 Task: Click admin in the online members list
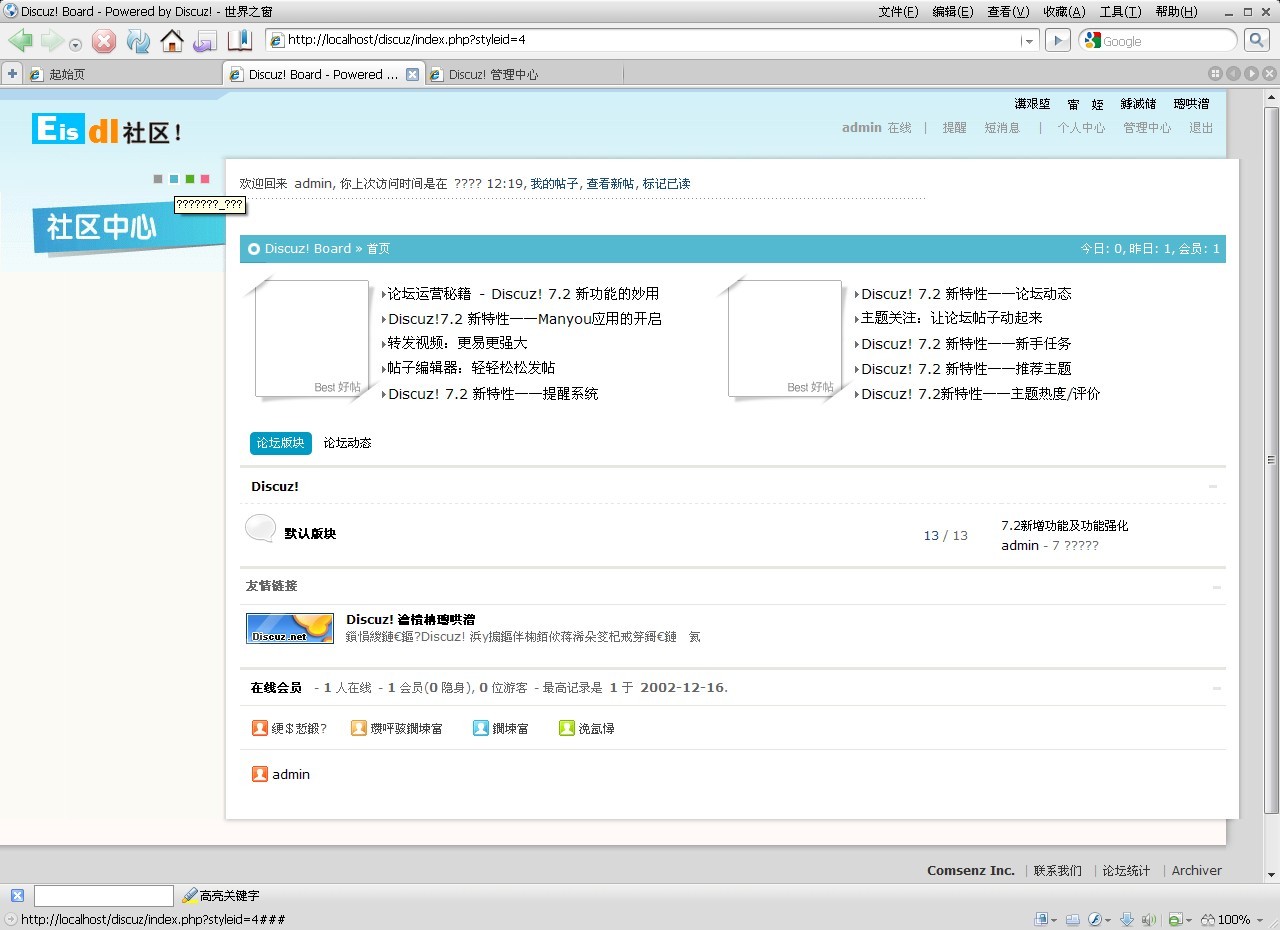291,774
